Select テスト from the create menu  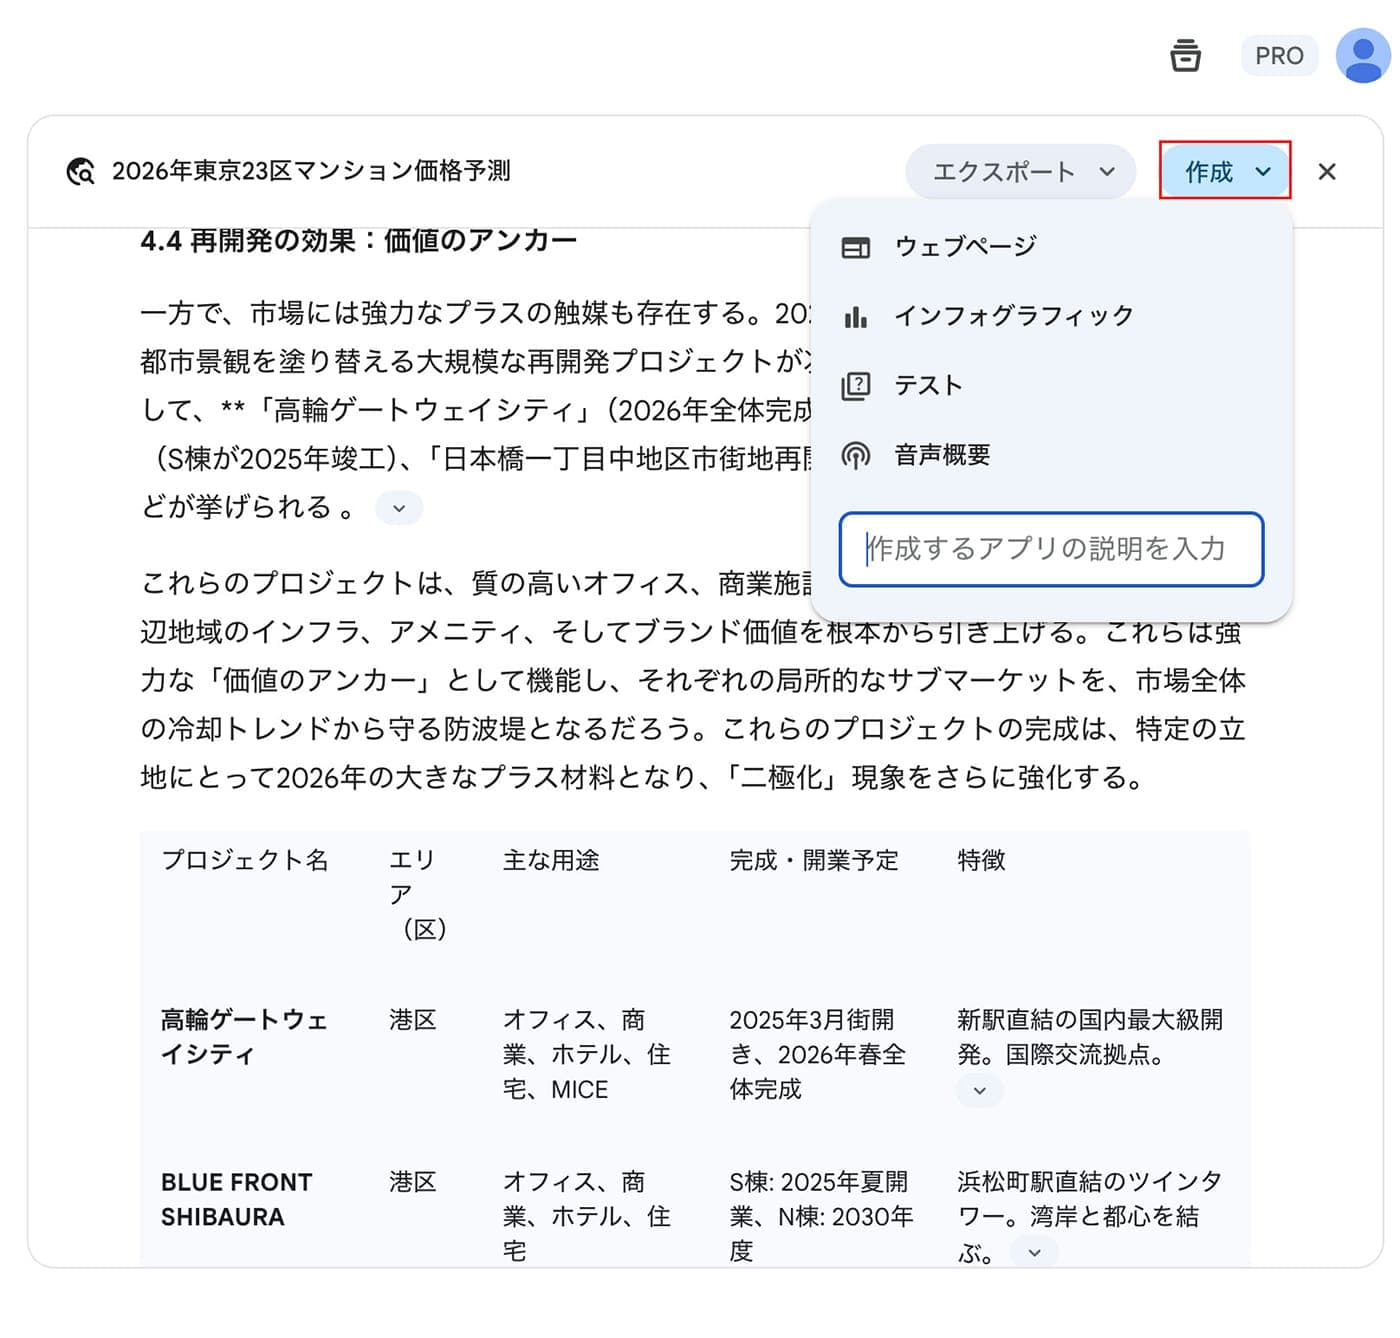[x=1051, y=386]
